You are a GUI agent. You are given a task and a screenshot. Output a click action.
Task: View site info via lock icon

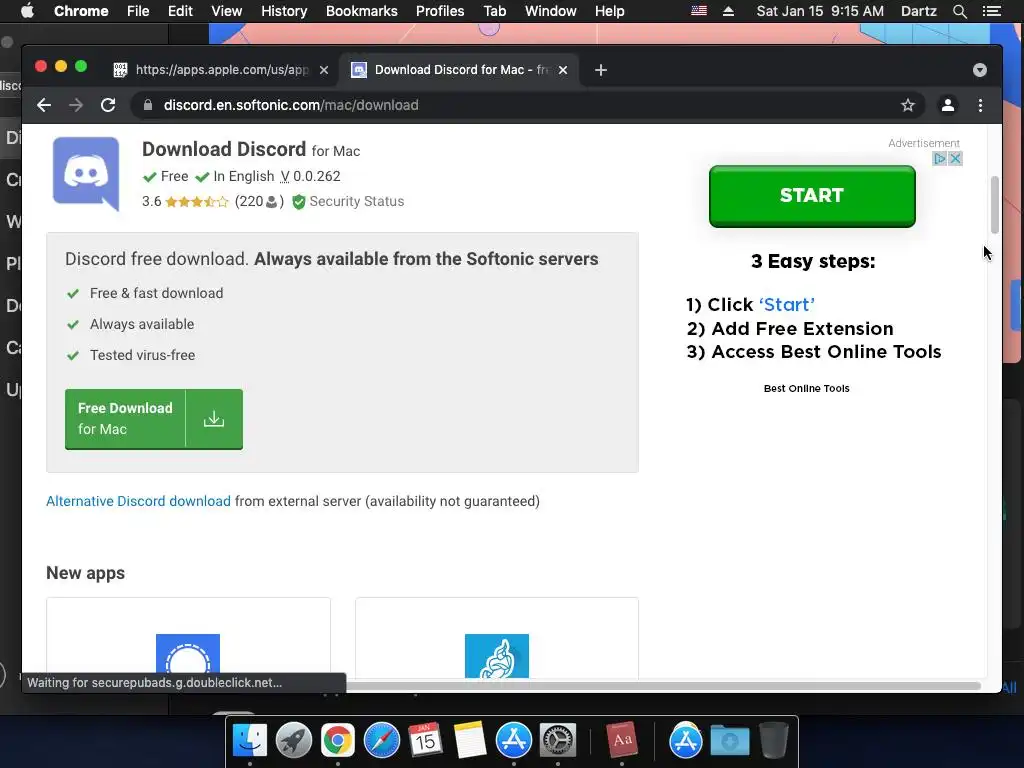tap(148, 105)
